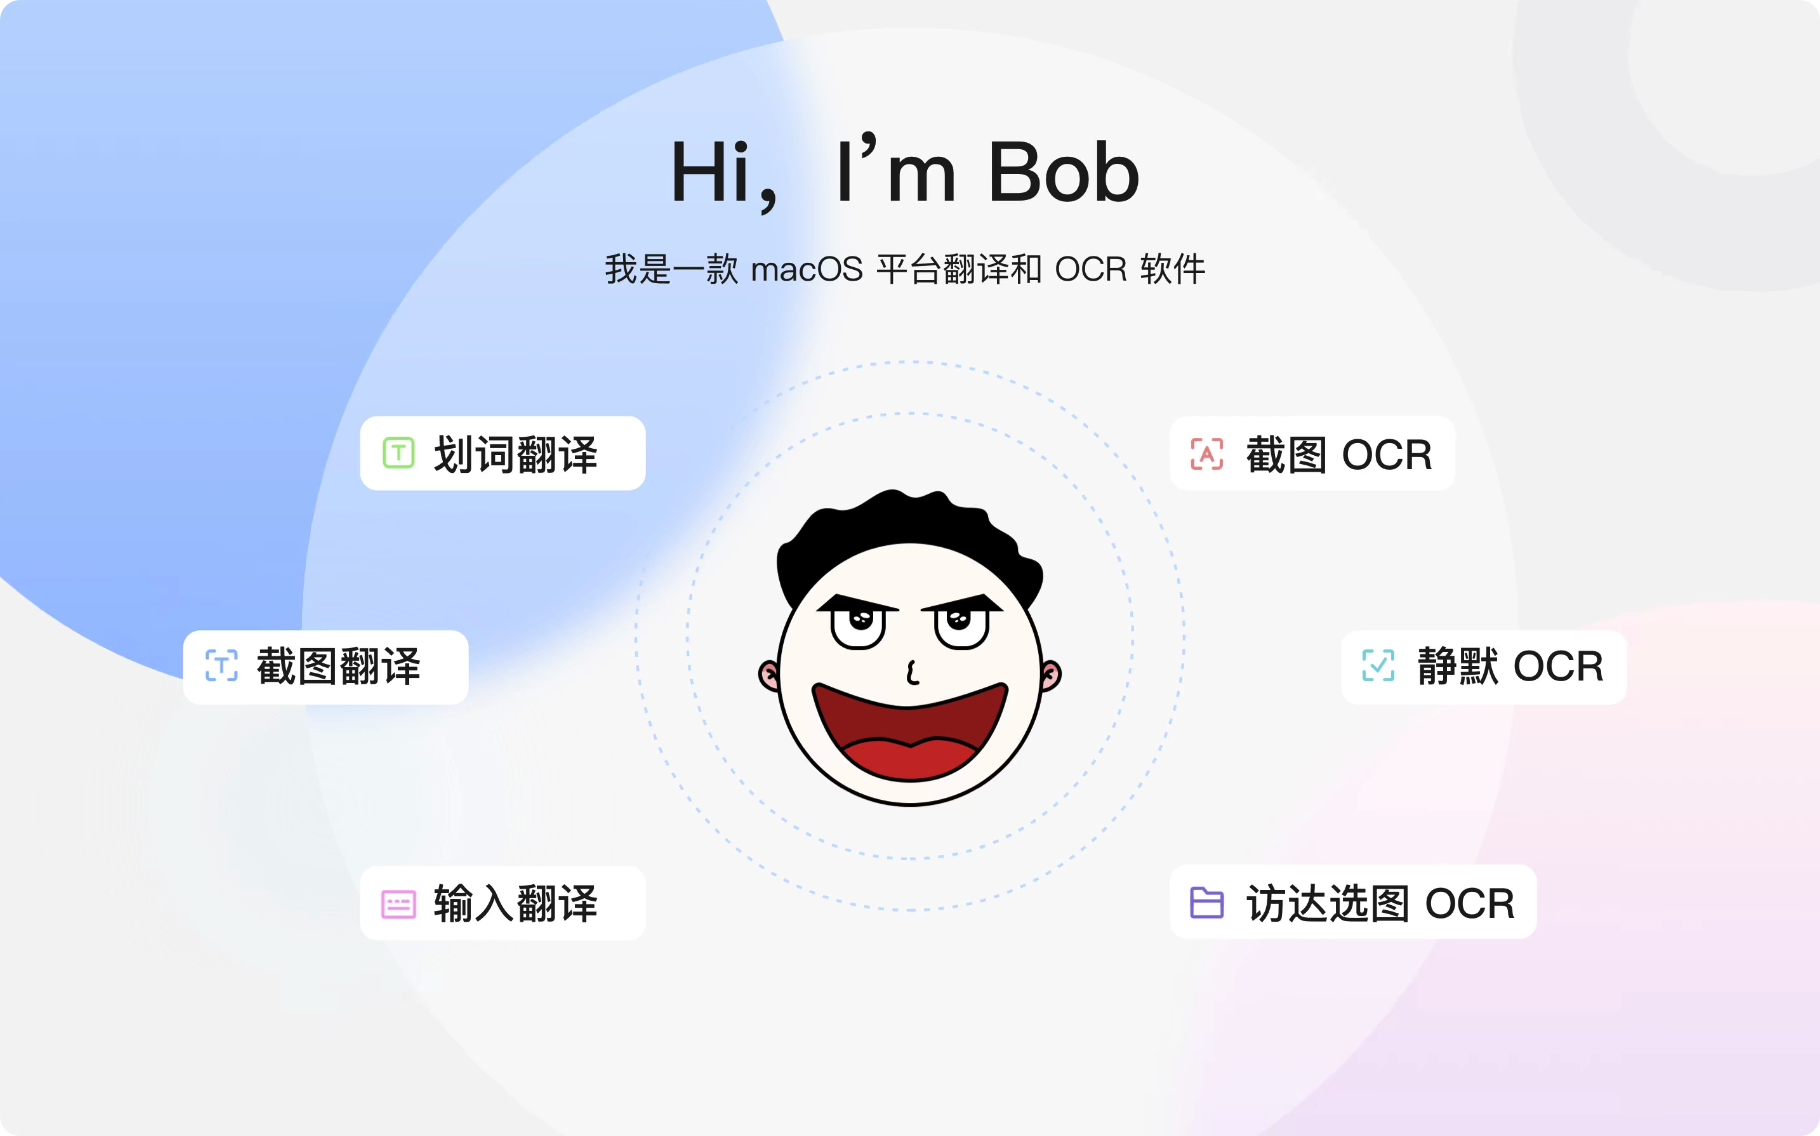Select the 划词翻译 feature label
The image size is (1820, 1136).
pyautogui.click(x=515, y=454)
